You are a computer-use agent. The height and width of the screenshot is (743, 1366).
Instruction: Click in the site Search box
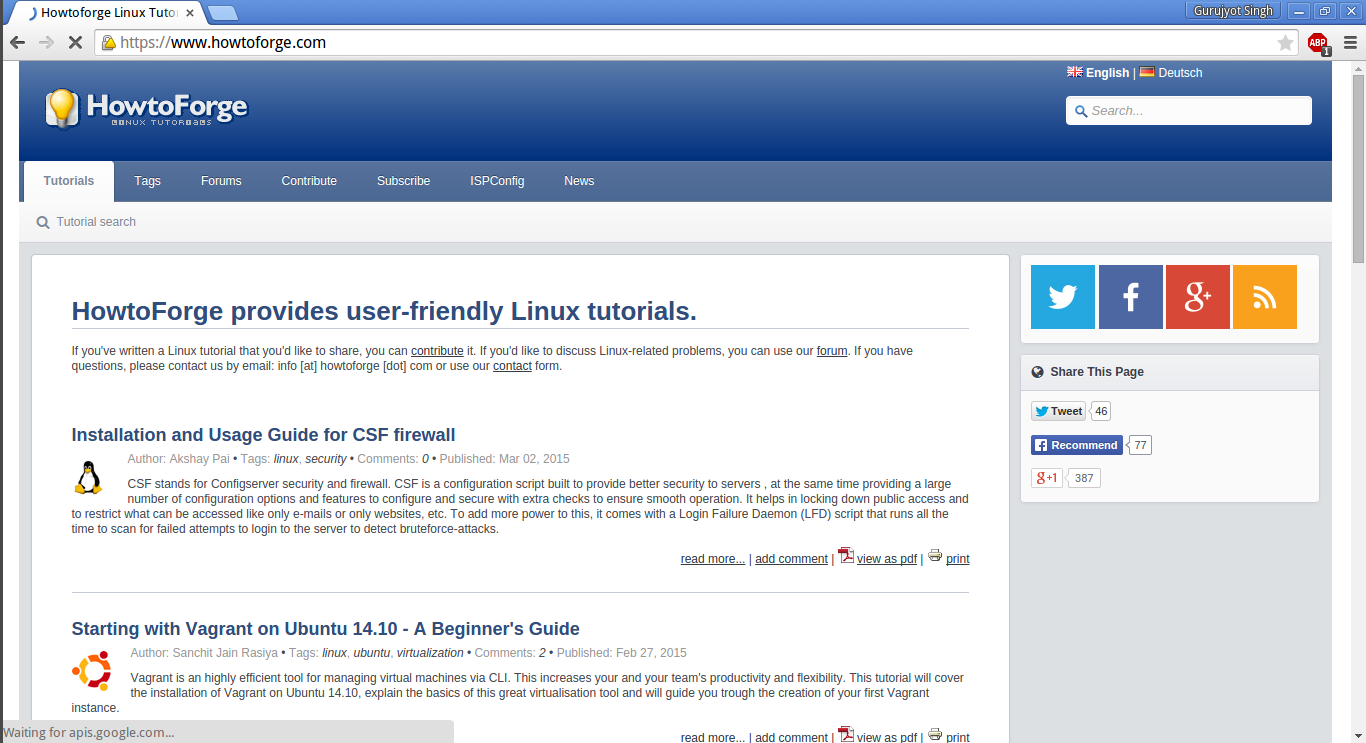1189,111
